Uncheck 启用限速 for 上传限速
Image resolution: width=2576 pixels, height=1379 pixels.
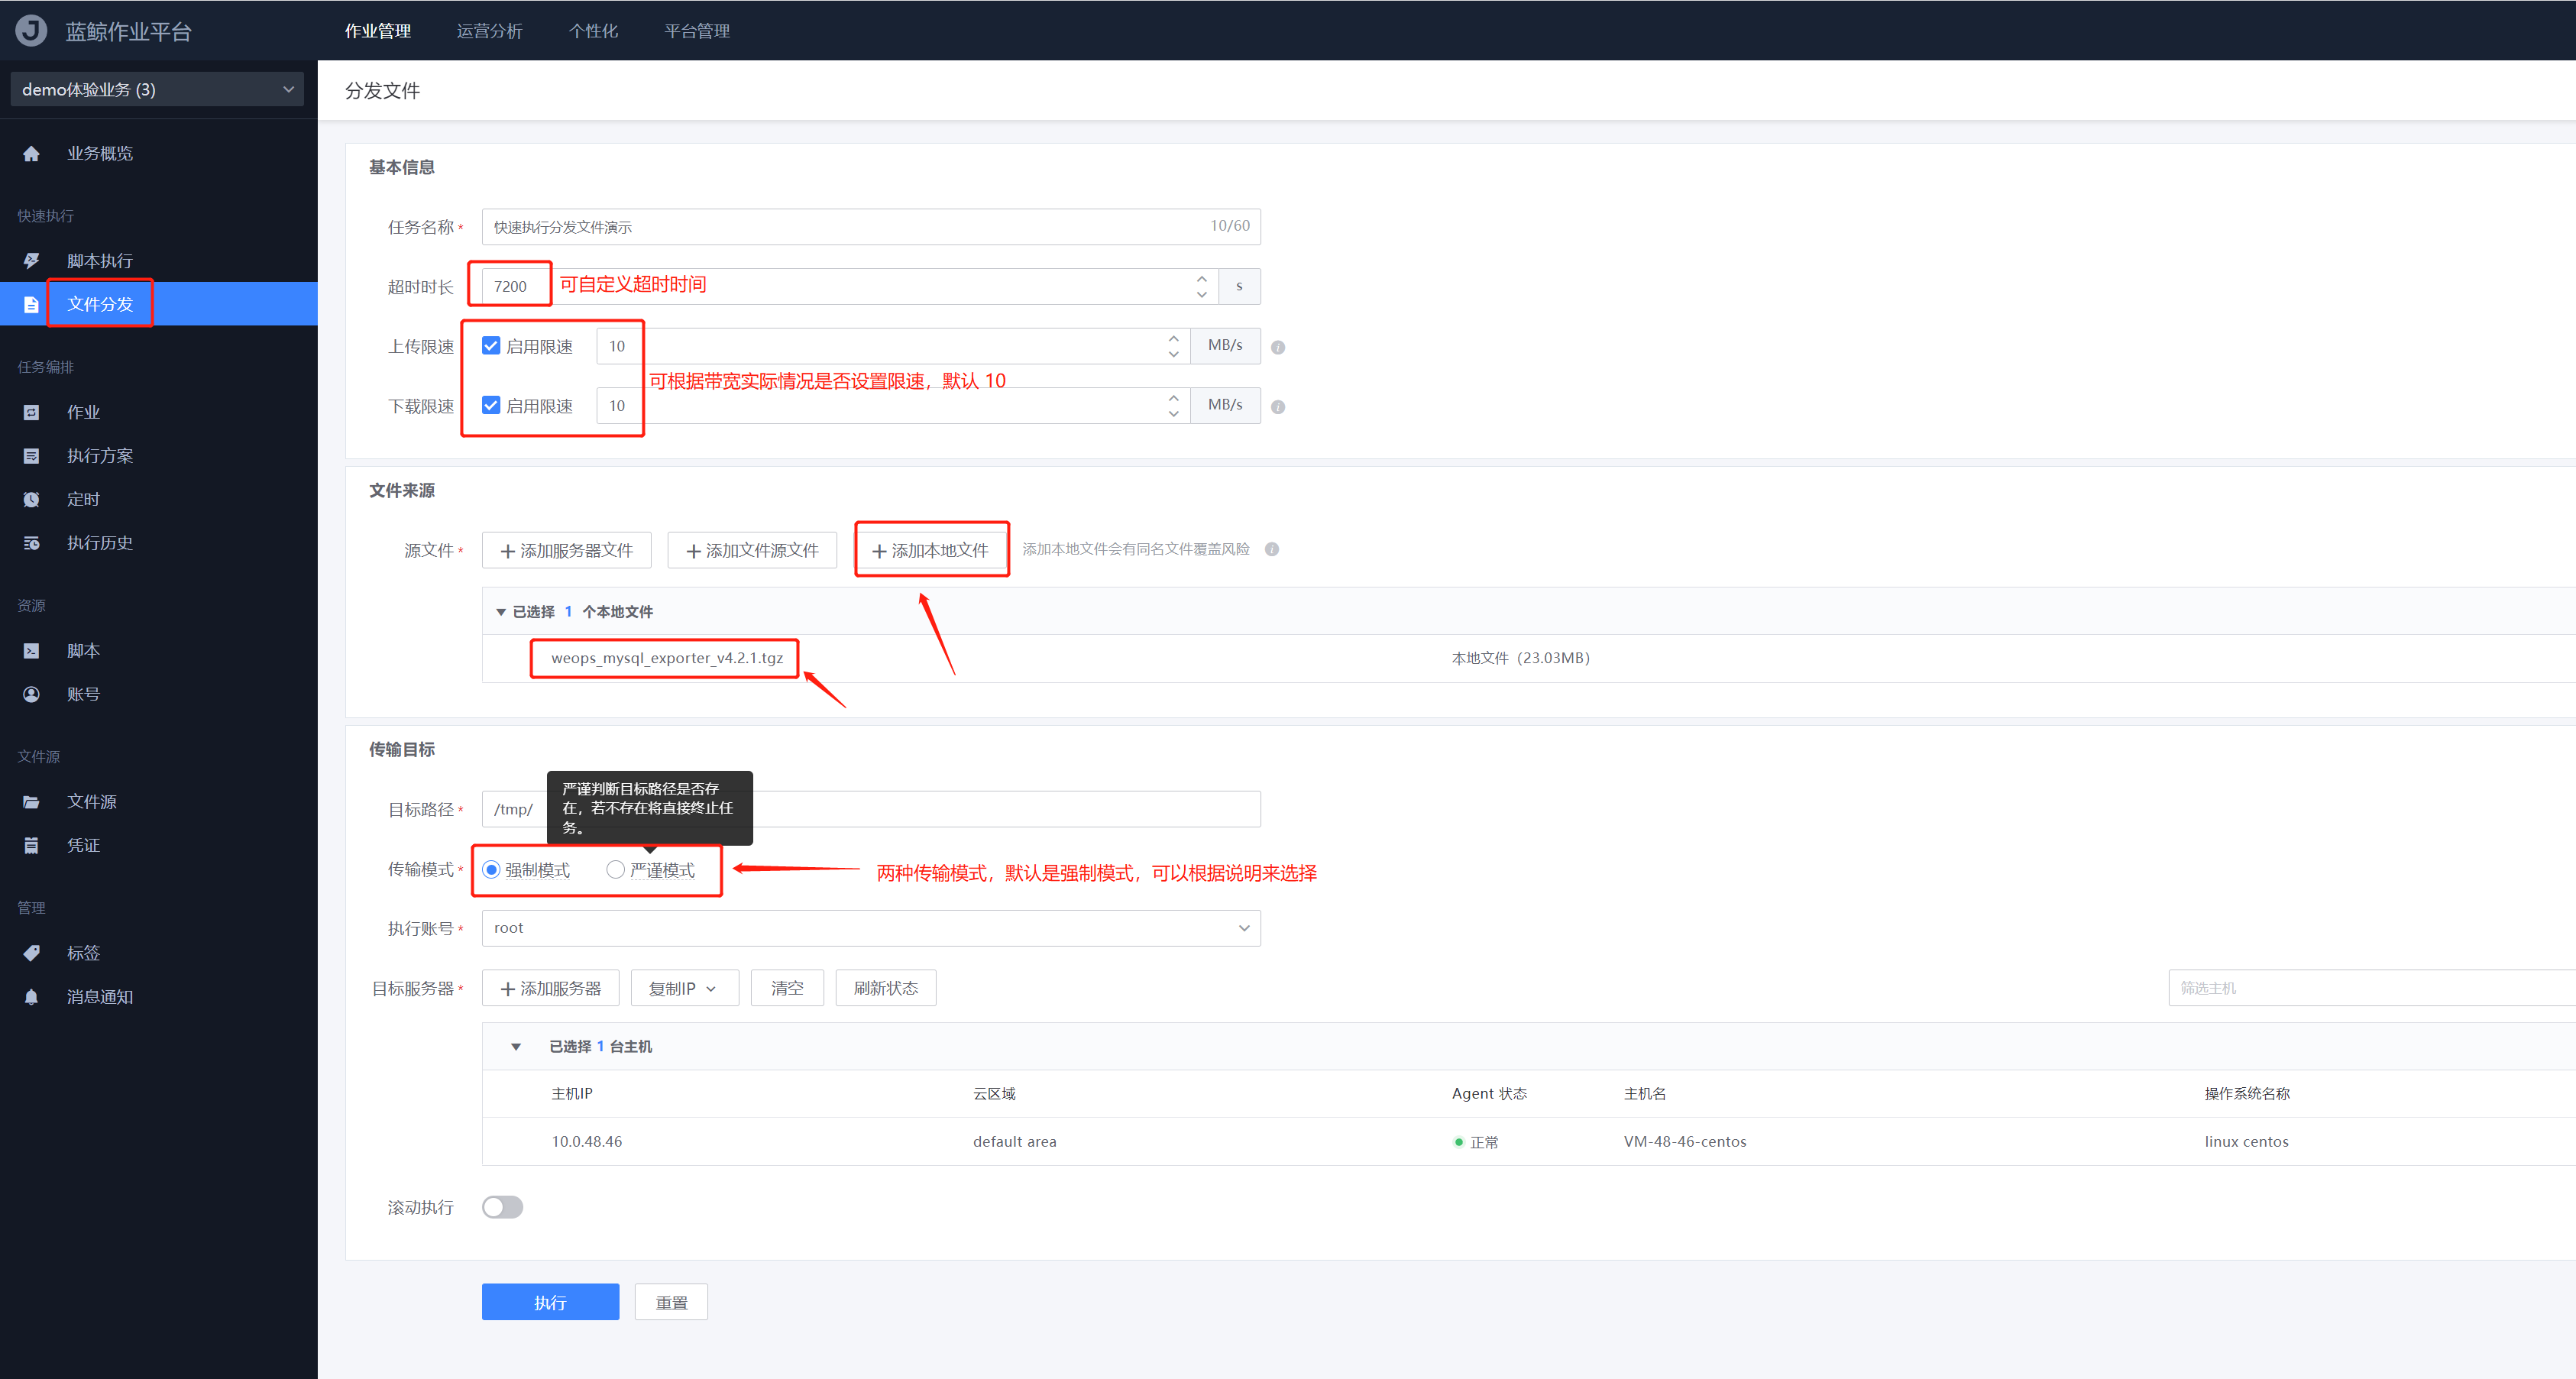(491, 346)
